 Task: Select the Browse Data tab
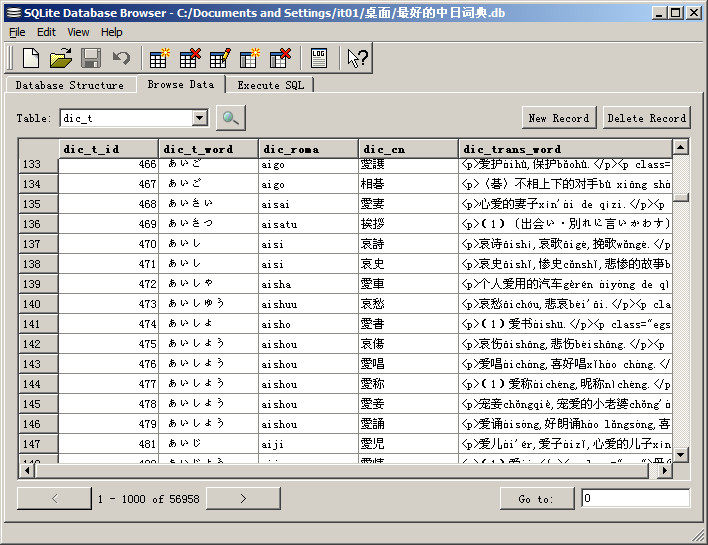click(181, 84)
